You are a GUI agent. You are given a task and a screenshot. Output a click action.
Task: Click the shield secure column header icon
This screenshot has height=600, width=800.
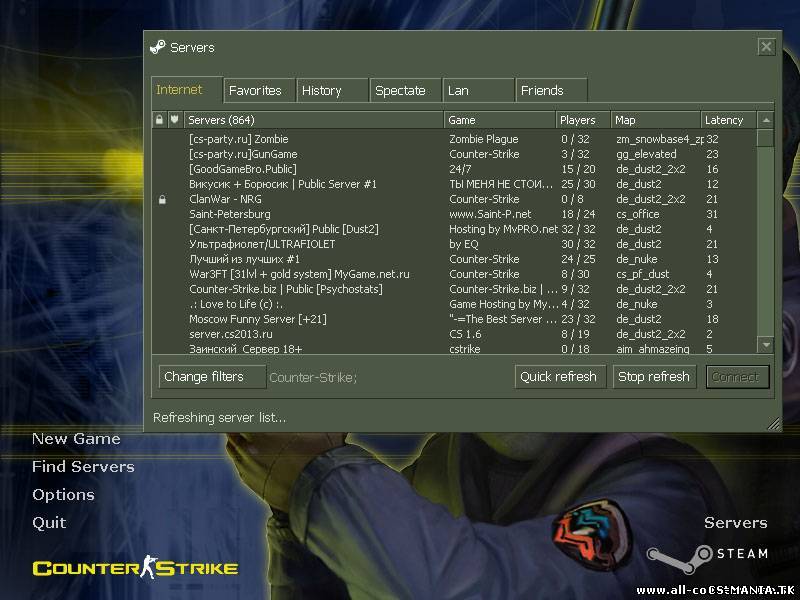pos(174,120)
